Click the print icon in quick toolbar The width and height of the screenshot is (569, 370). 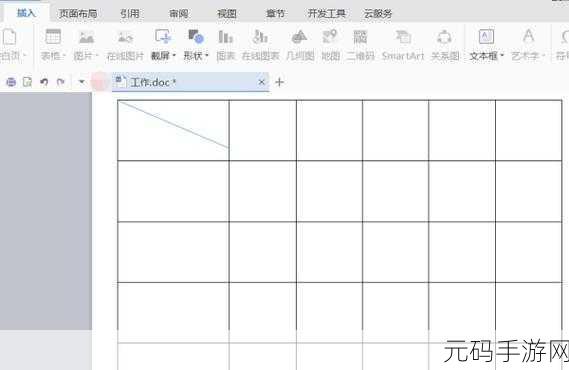(x=11, y=82)
